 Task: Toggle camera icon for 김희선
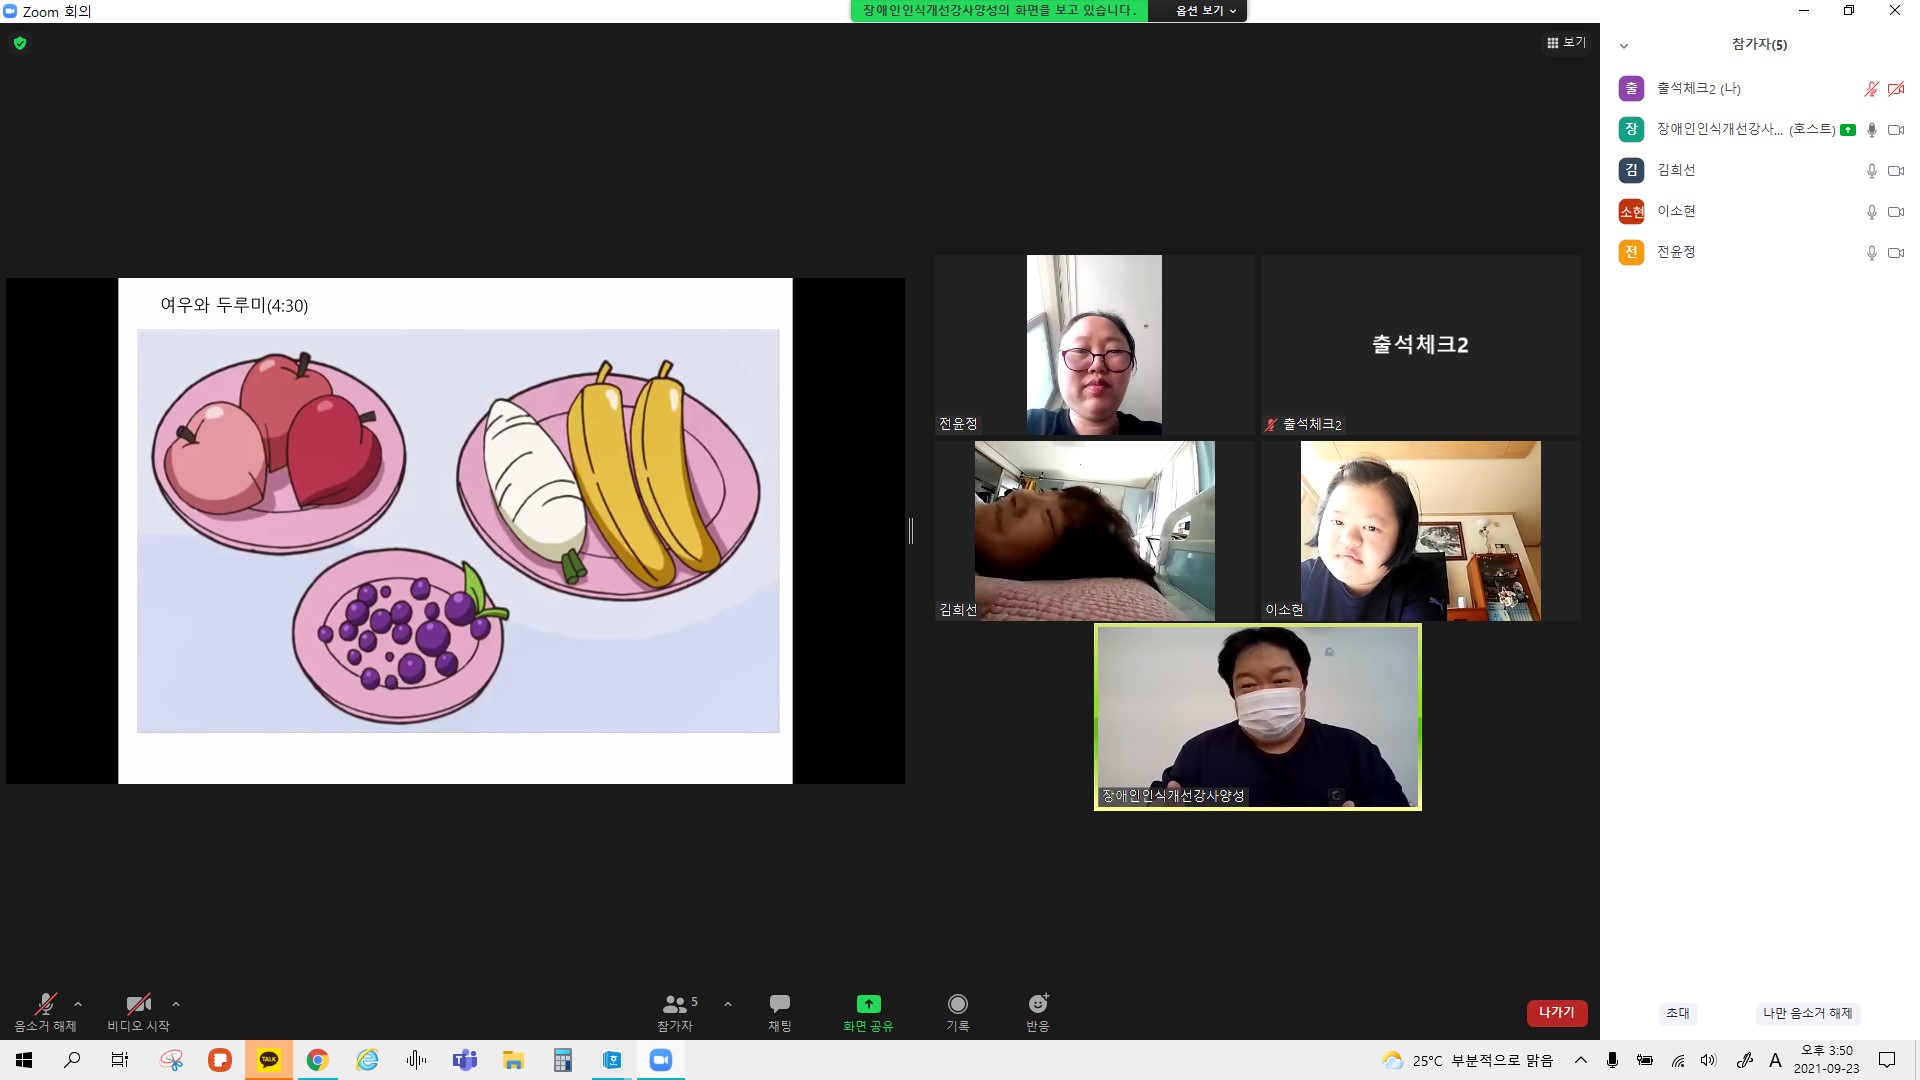coord(1895,171)
